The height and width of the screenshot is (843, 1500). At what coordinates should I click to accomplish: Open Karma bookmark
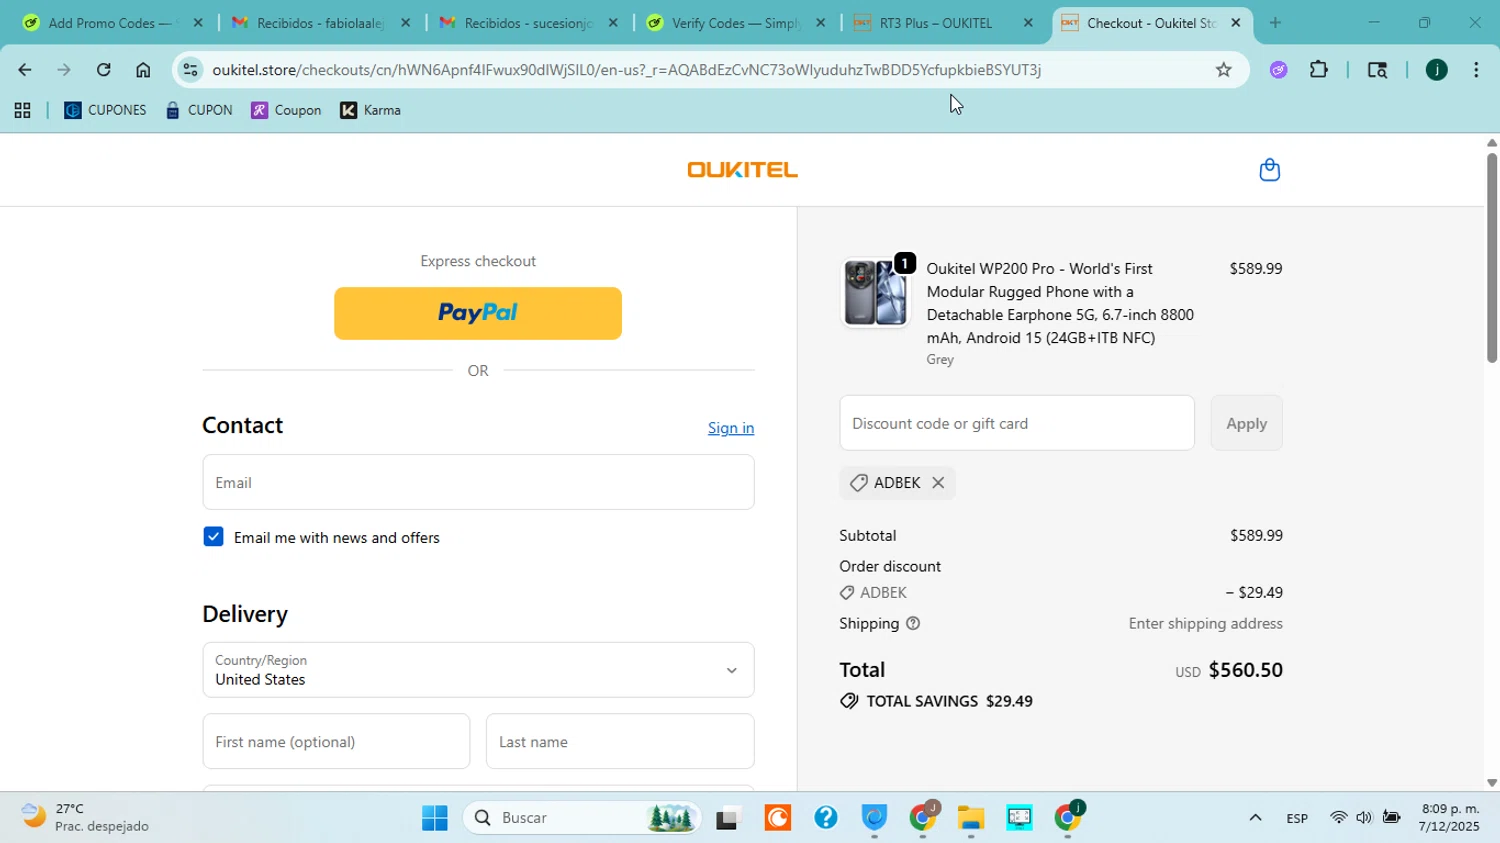(x=370, y=111)
